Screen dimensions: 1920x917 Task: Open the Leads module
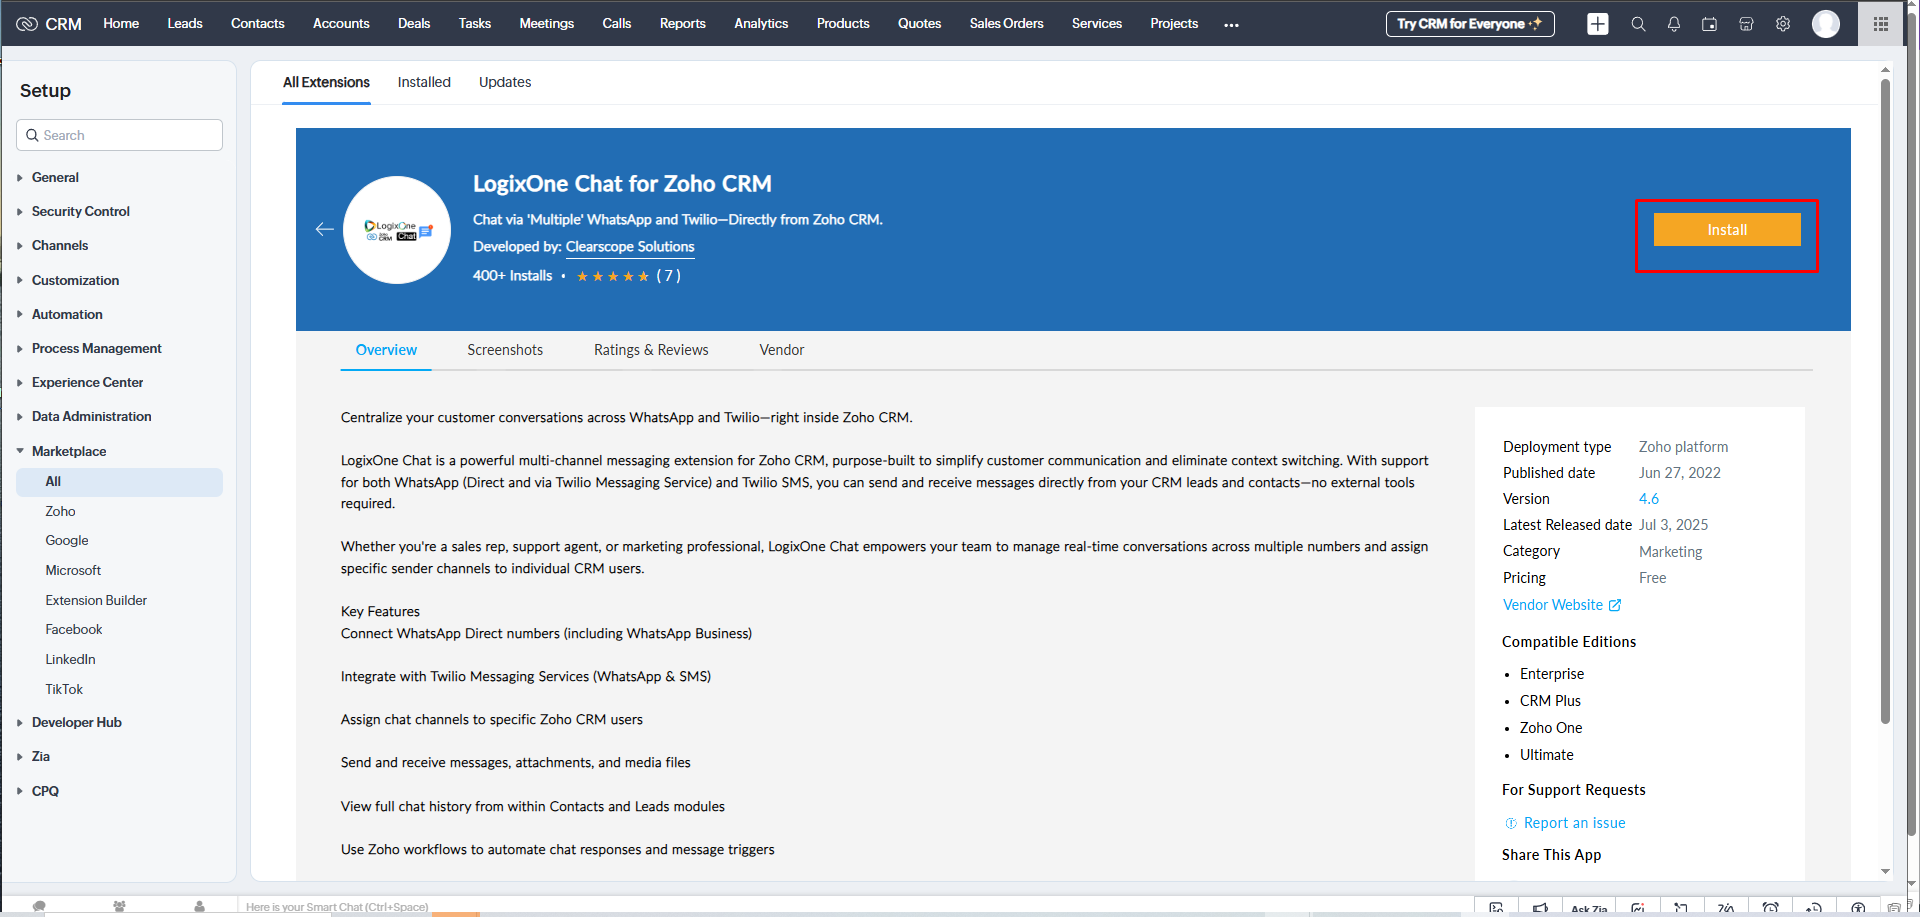[185, 23]
